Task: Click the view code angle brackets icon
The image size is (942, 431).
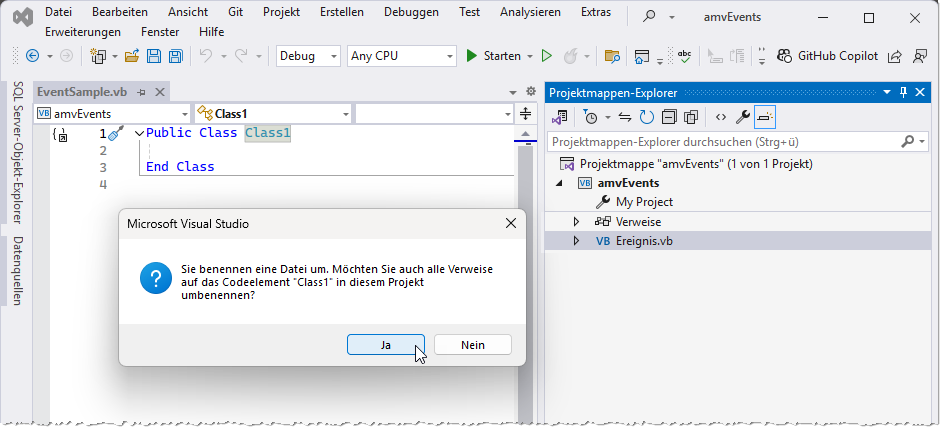Action: (x=721, y=117)
